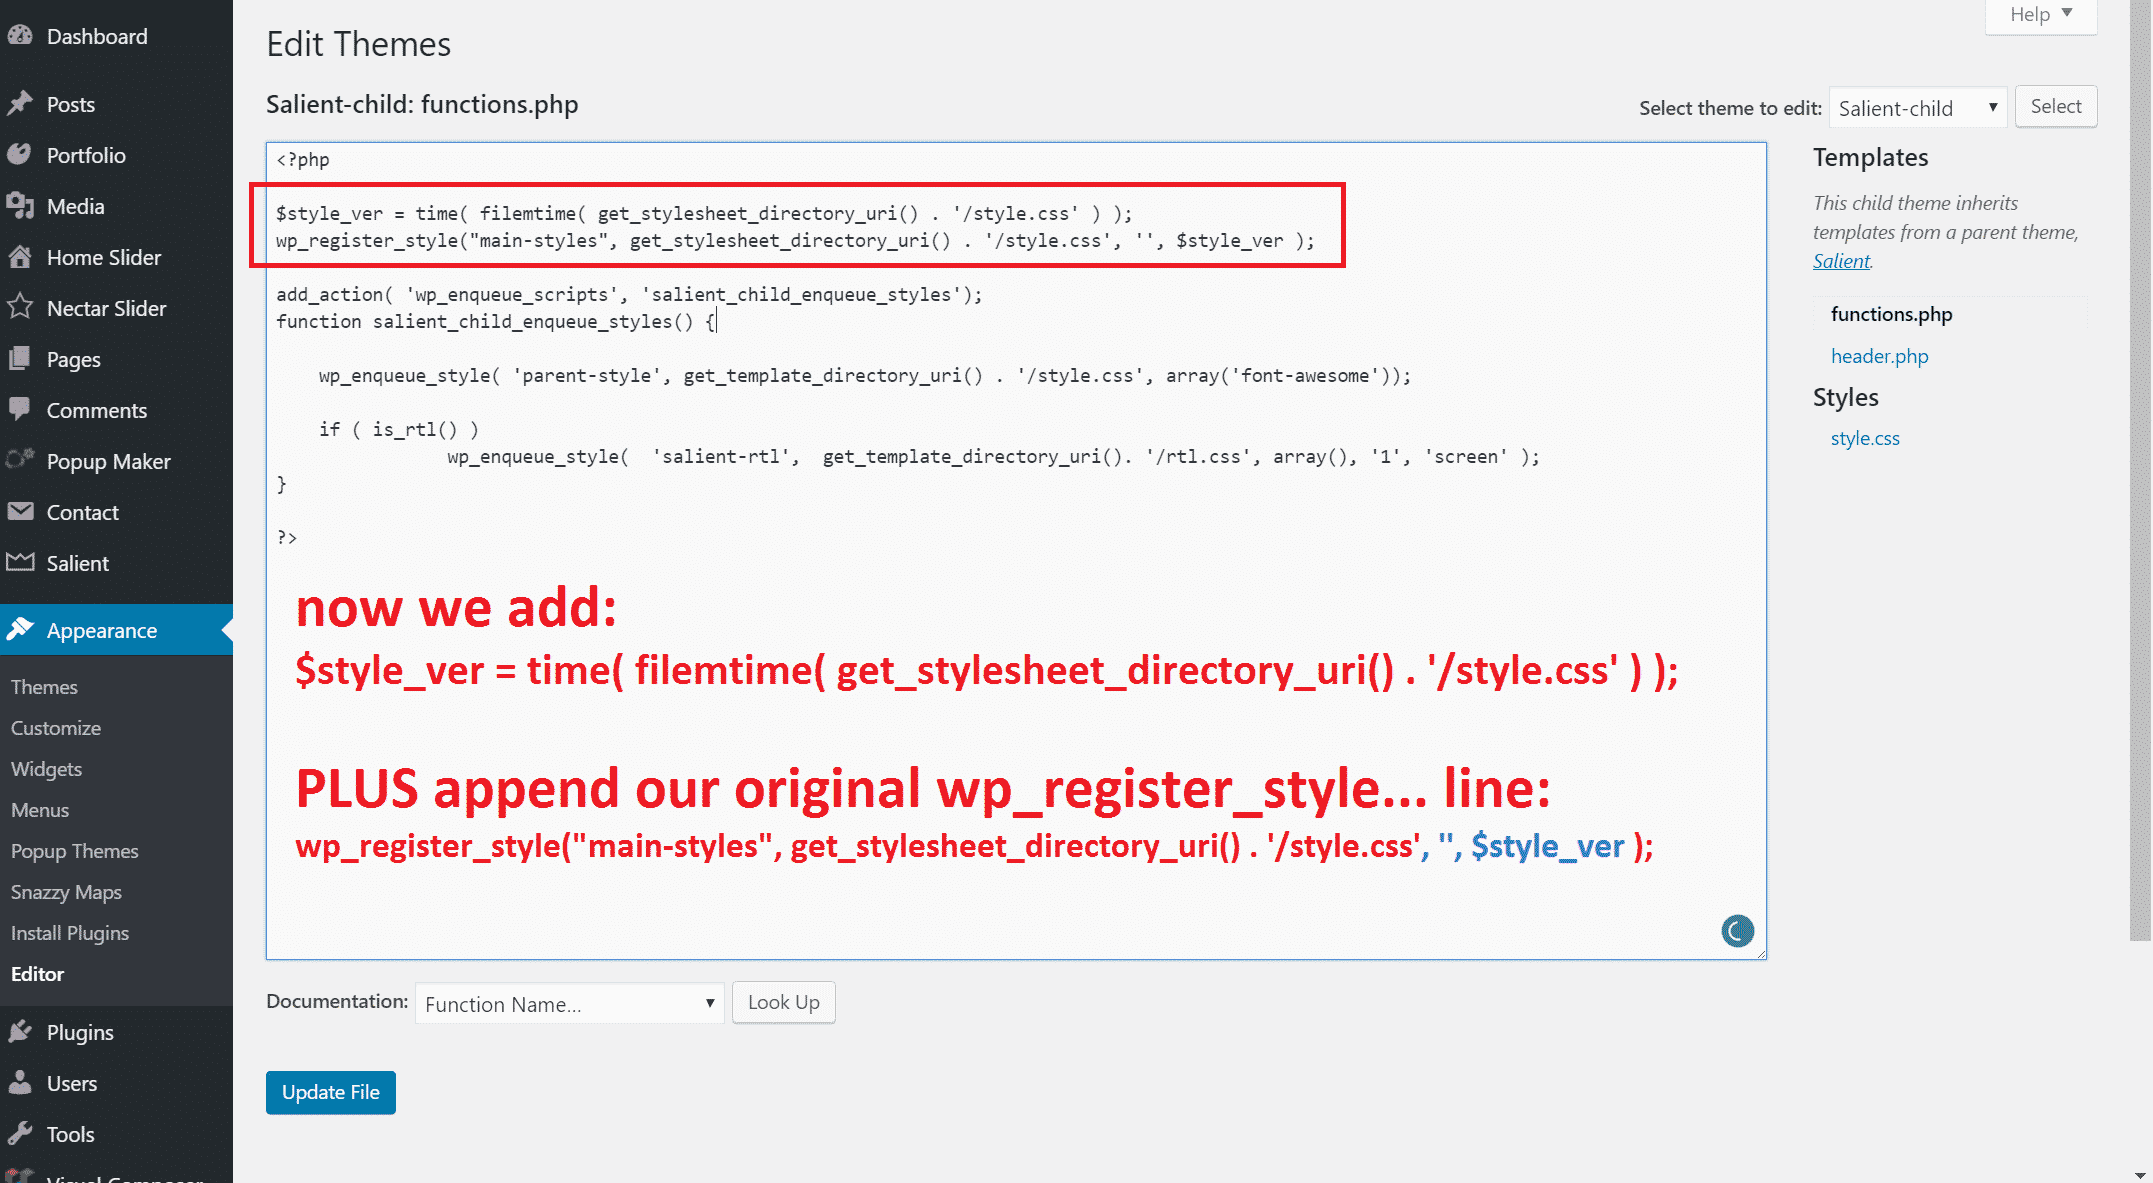
Task: Open the Salient-child theme selector
Action: (x=1917, y=107)
